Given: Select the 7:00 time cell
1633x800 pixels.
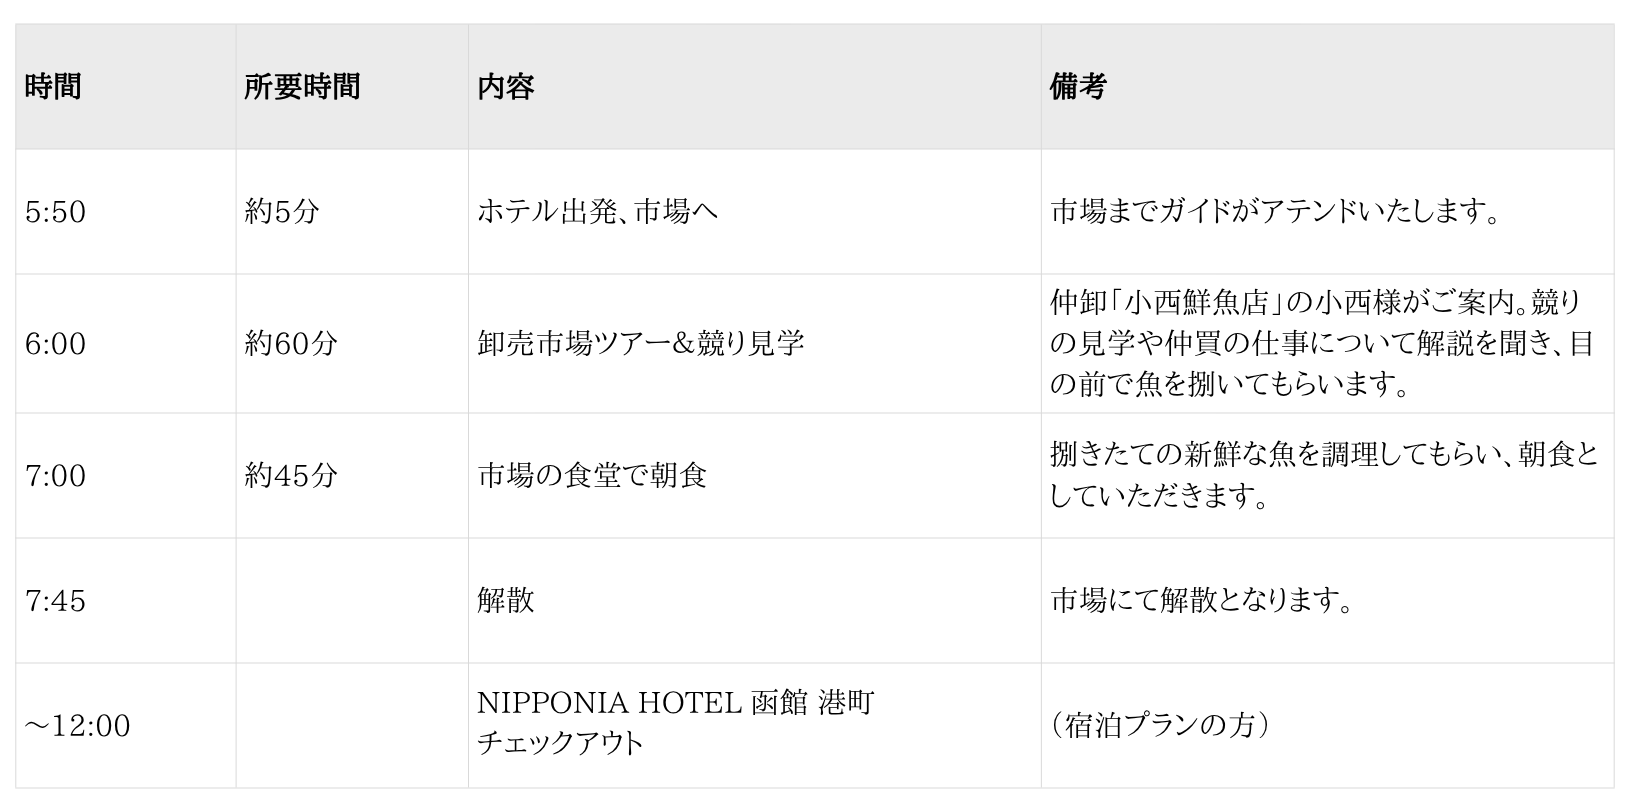Looking at the screenshot, I should (56, 475).
